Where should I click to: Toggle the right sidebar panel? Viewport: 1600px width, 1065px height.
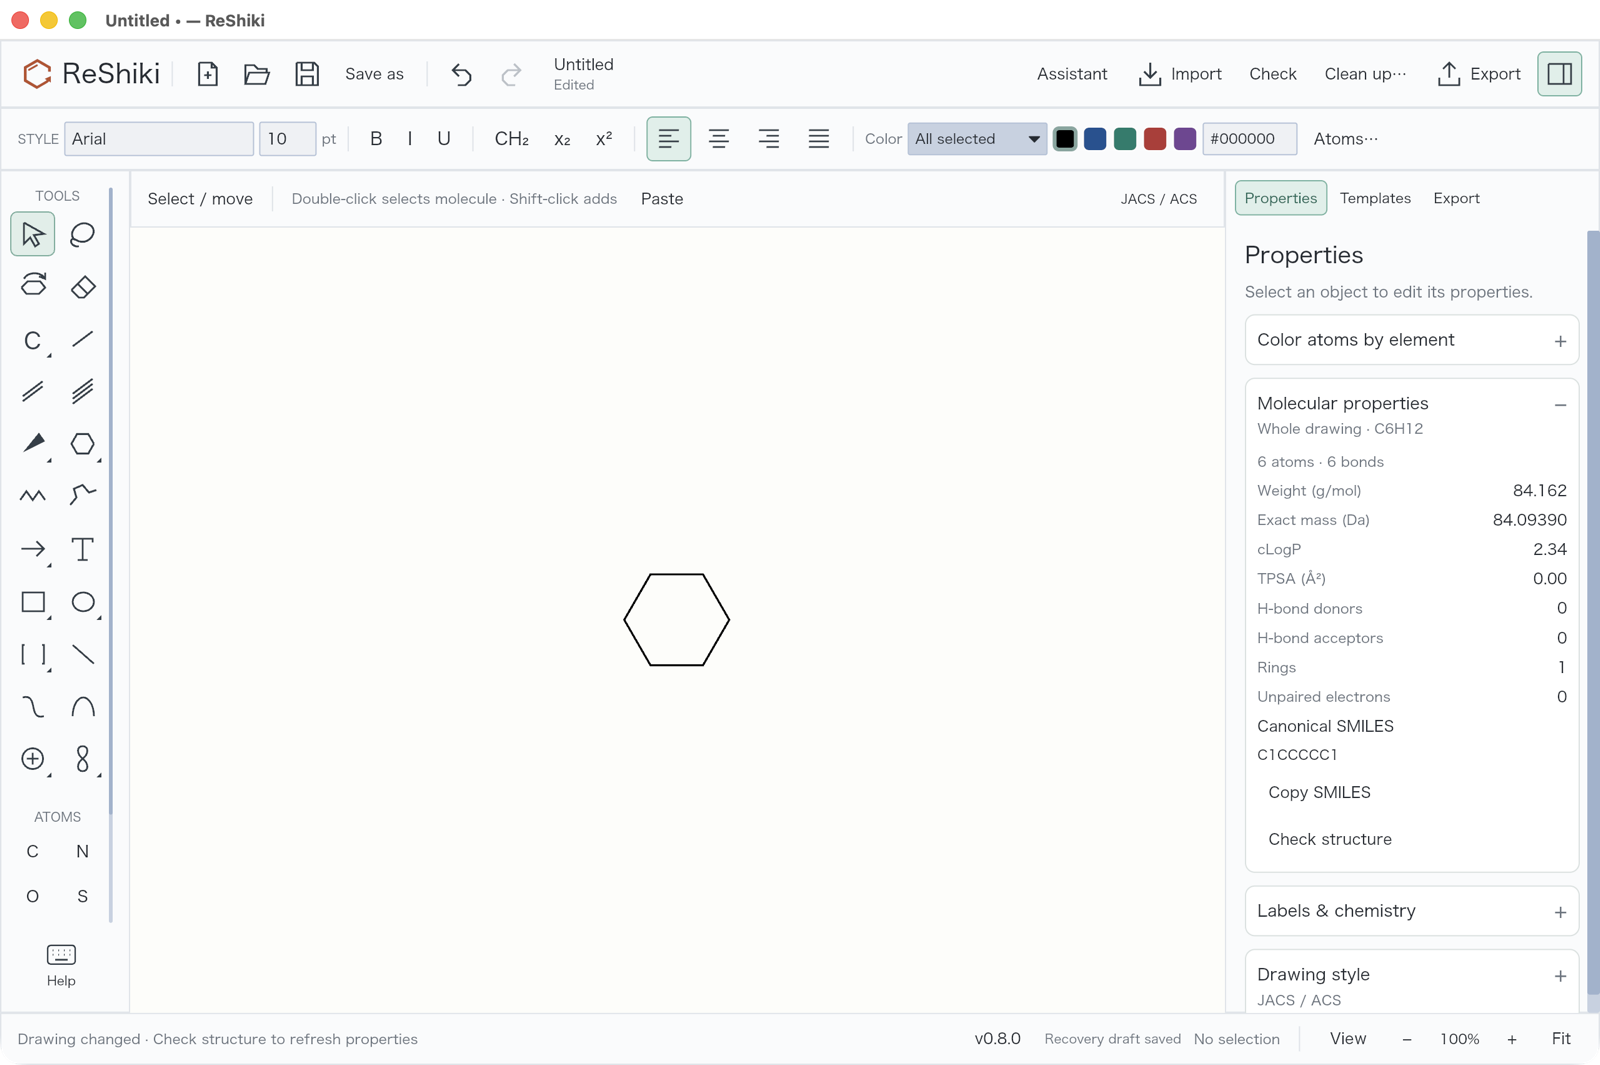click(x=1560, y=74)
